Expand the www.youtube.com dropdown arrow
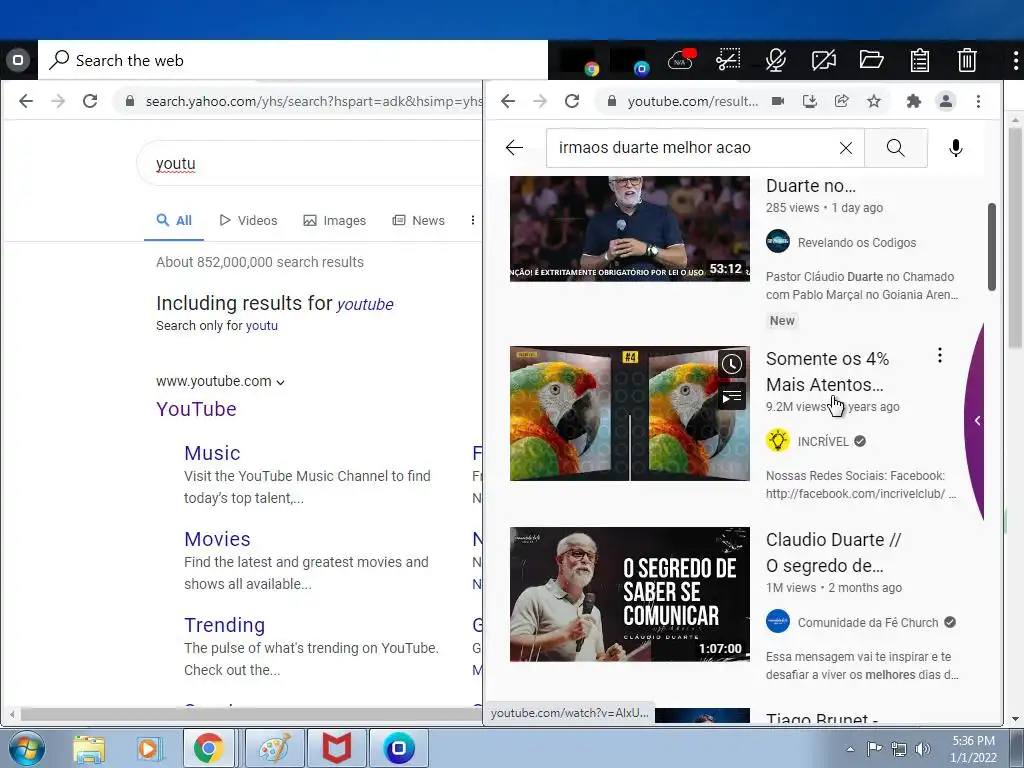 pos(281,383)
